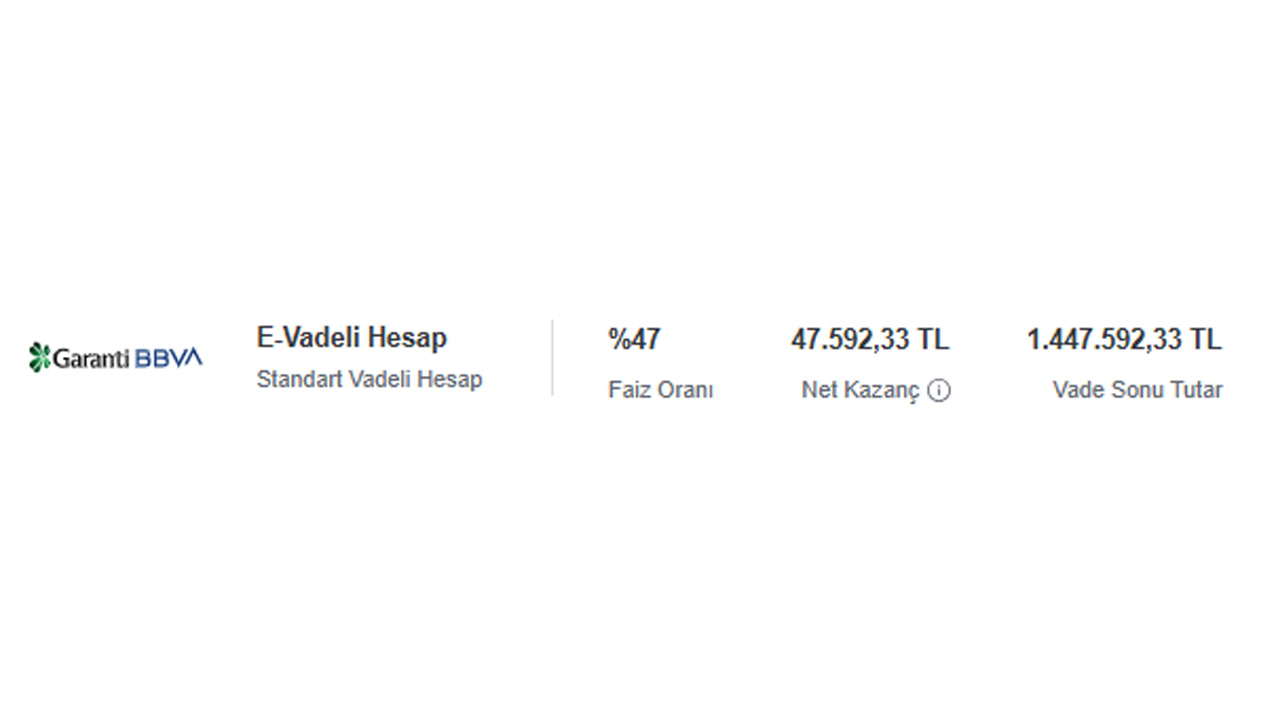This screenshot has height=720, width=1280.
Task: Select the E-Vadeli Hesap title
Action: click(352, 338)
